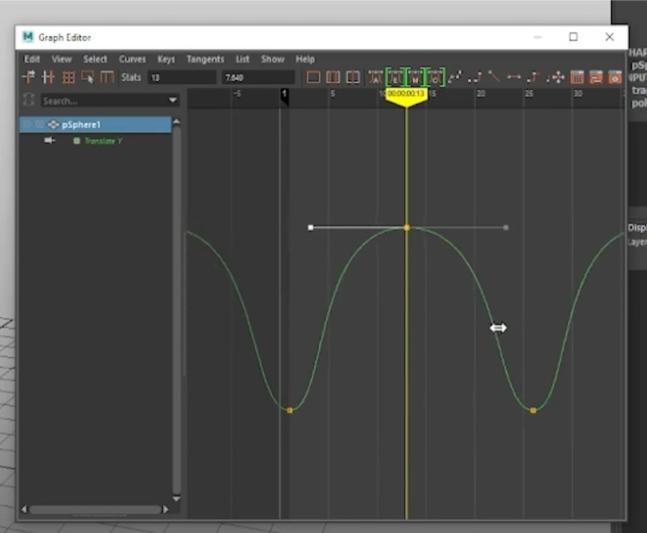
Task: Open the search options dropdown arrow
Action: pyautogui.click(x=173, y=100)
